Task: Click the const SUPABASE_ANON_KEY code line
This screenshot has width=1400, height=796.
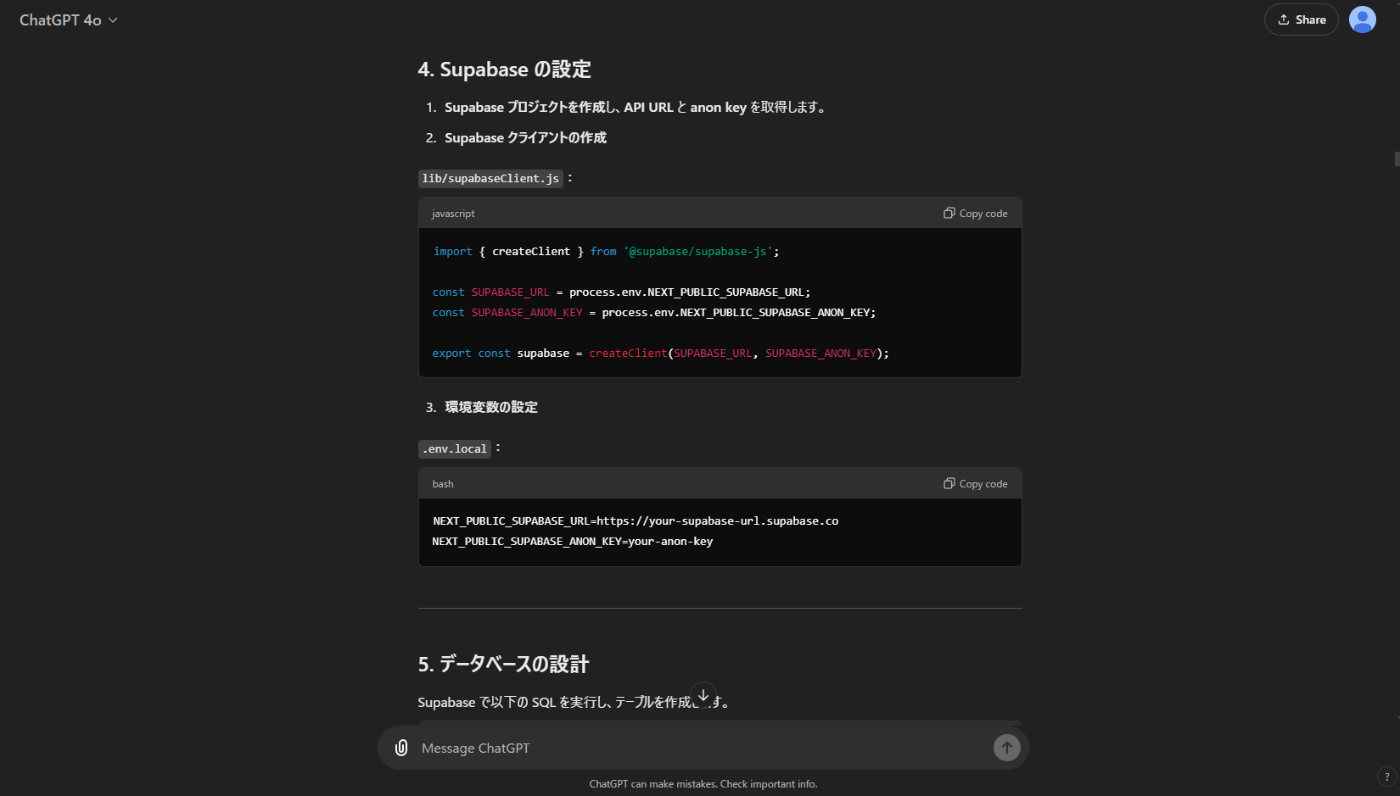Action: 654,312
